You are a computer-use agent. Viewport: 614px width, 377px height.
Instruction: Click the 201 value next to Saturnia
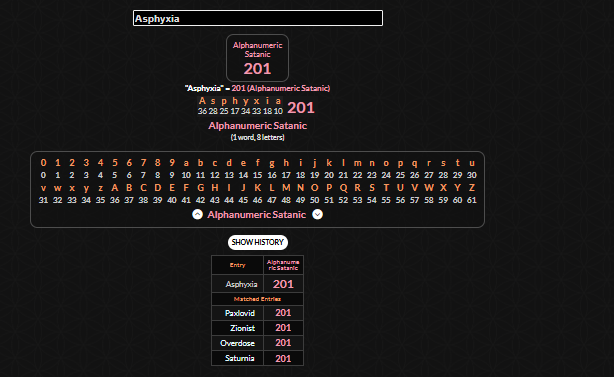(x=283, y=358)
